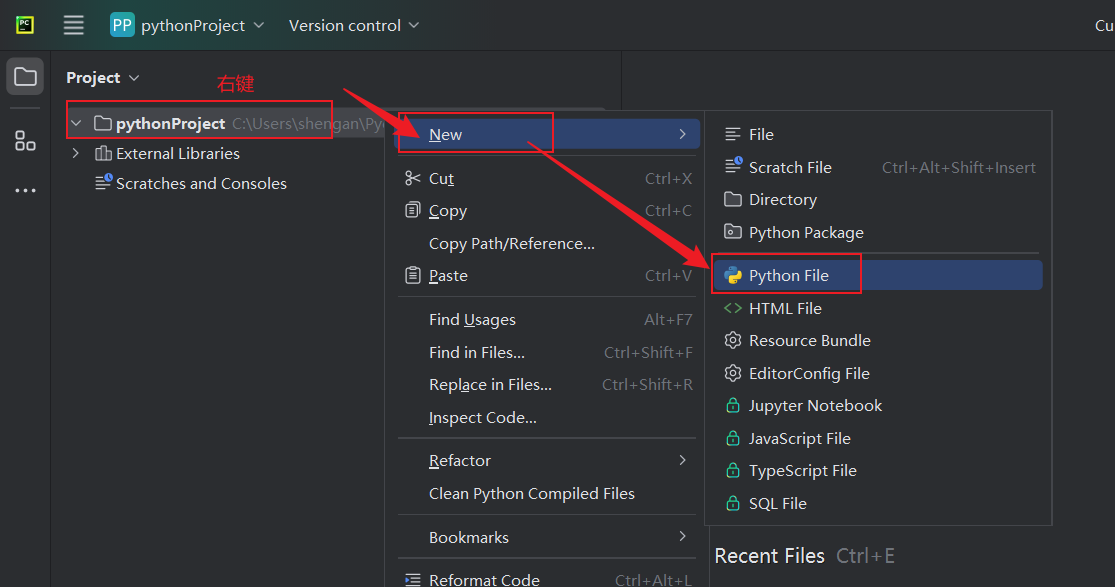Collapse the pythonProject root folder

click(76, 123)
